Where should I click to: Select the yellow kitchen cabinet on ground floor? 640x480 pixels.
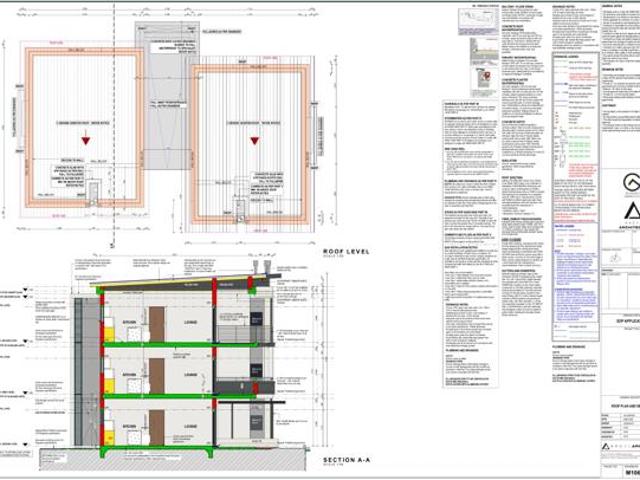(109, 438)
